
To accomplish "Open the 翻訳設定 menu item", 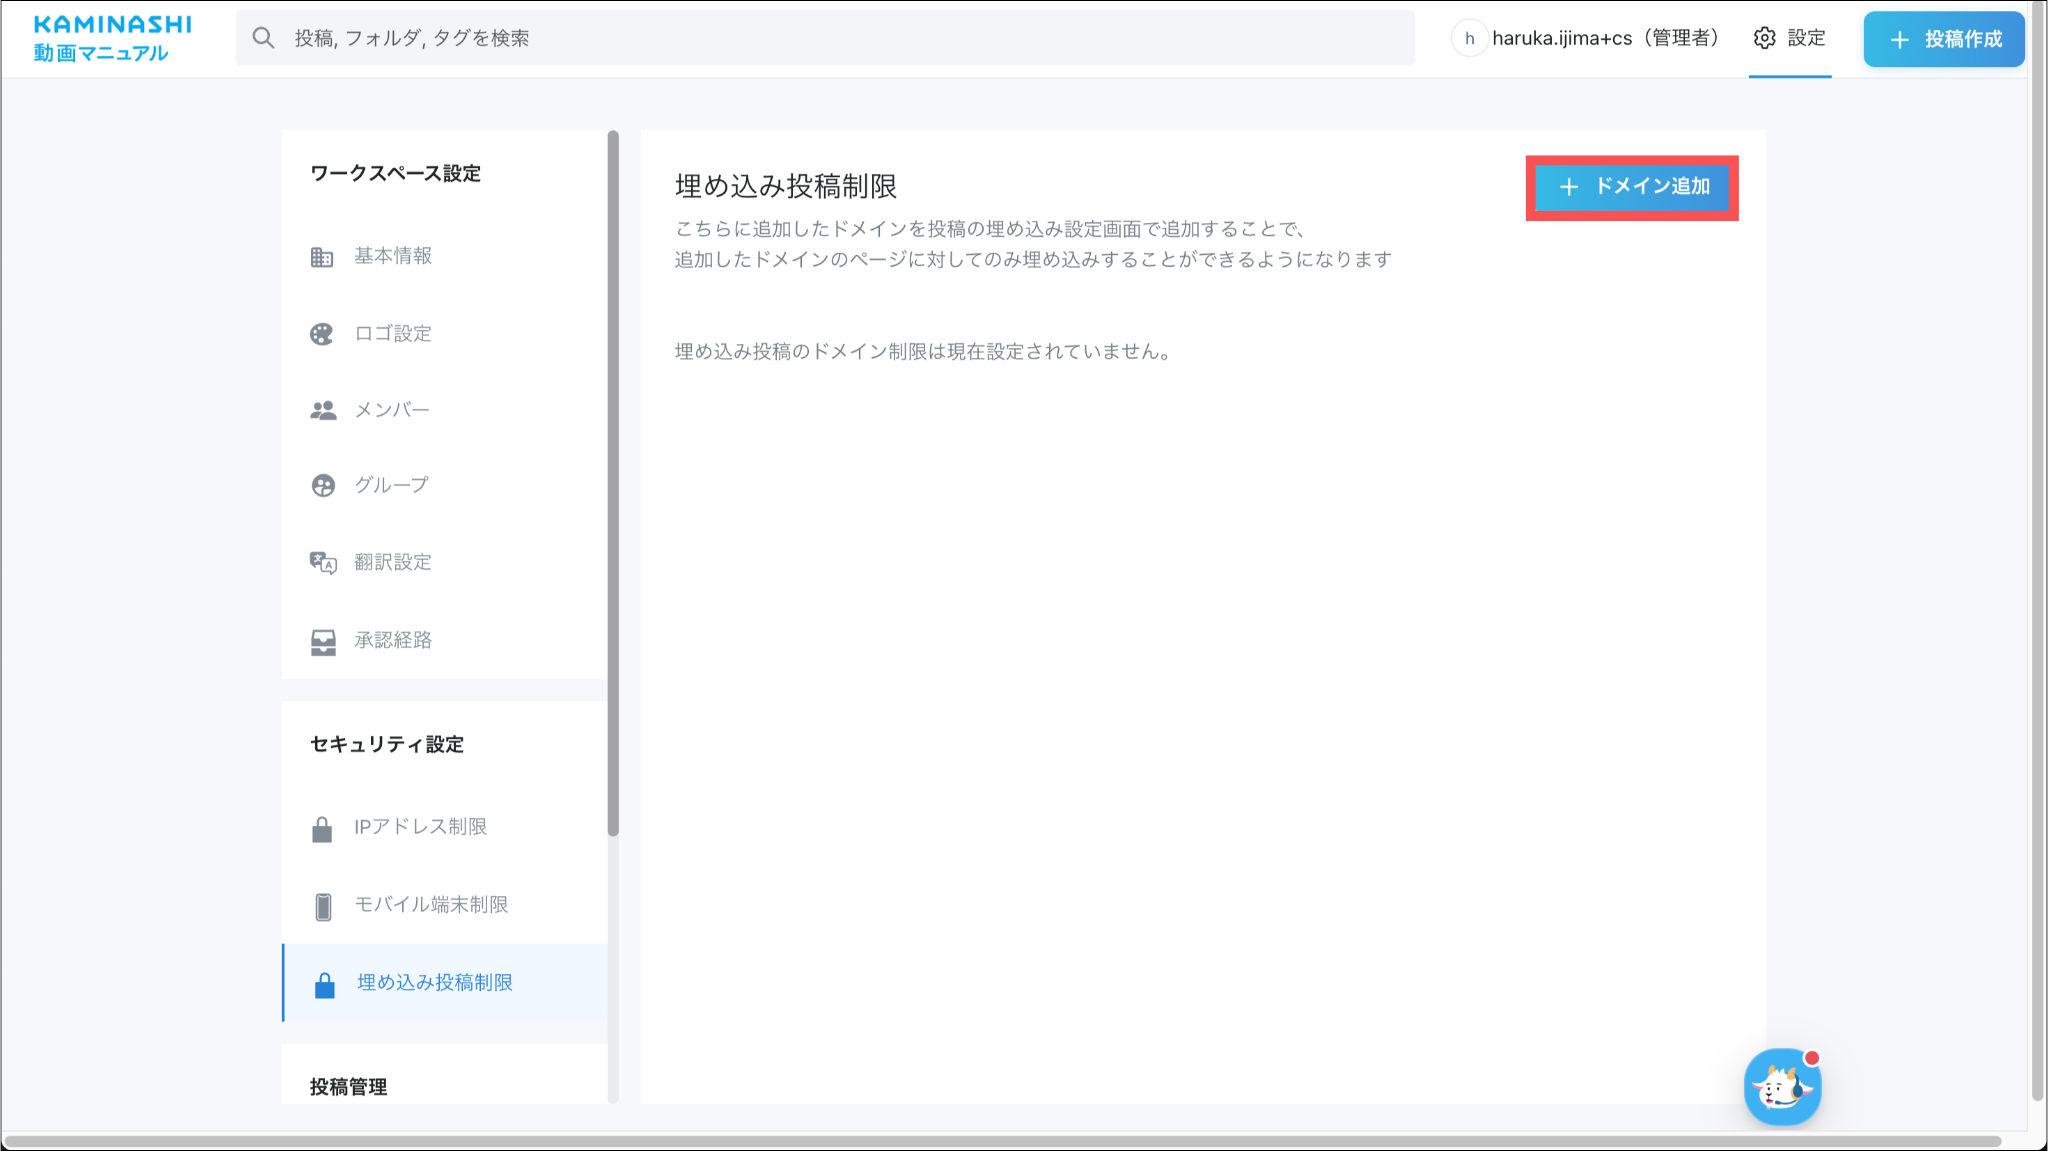I will (393, 563).
